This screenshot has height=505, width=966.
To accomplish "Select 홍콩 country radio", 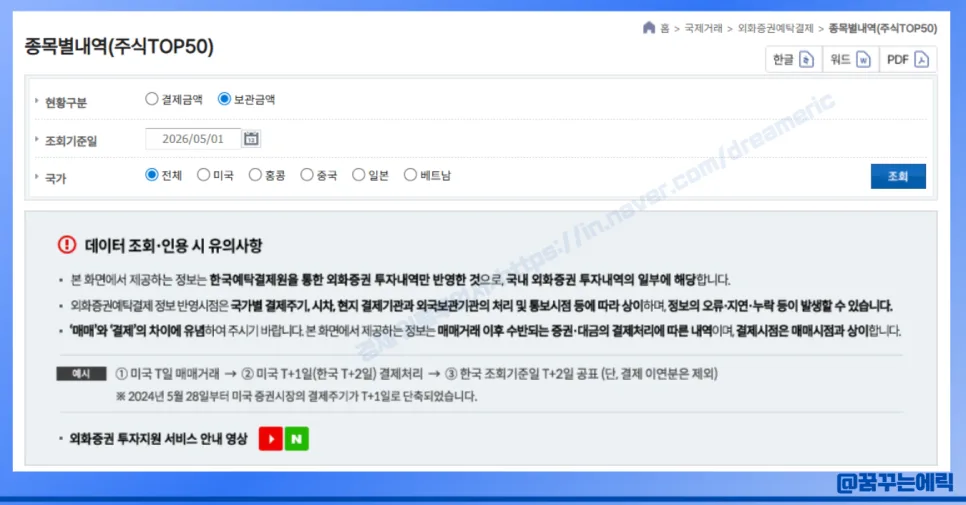I will point(255,175).
